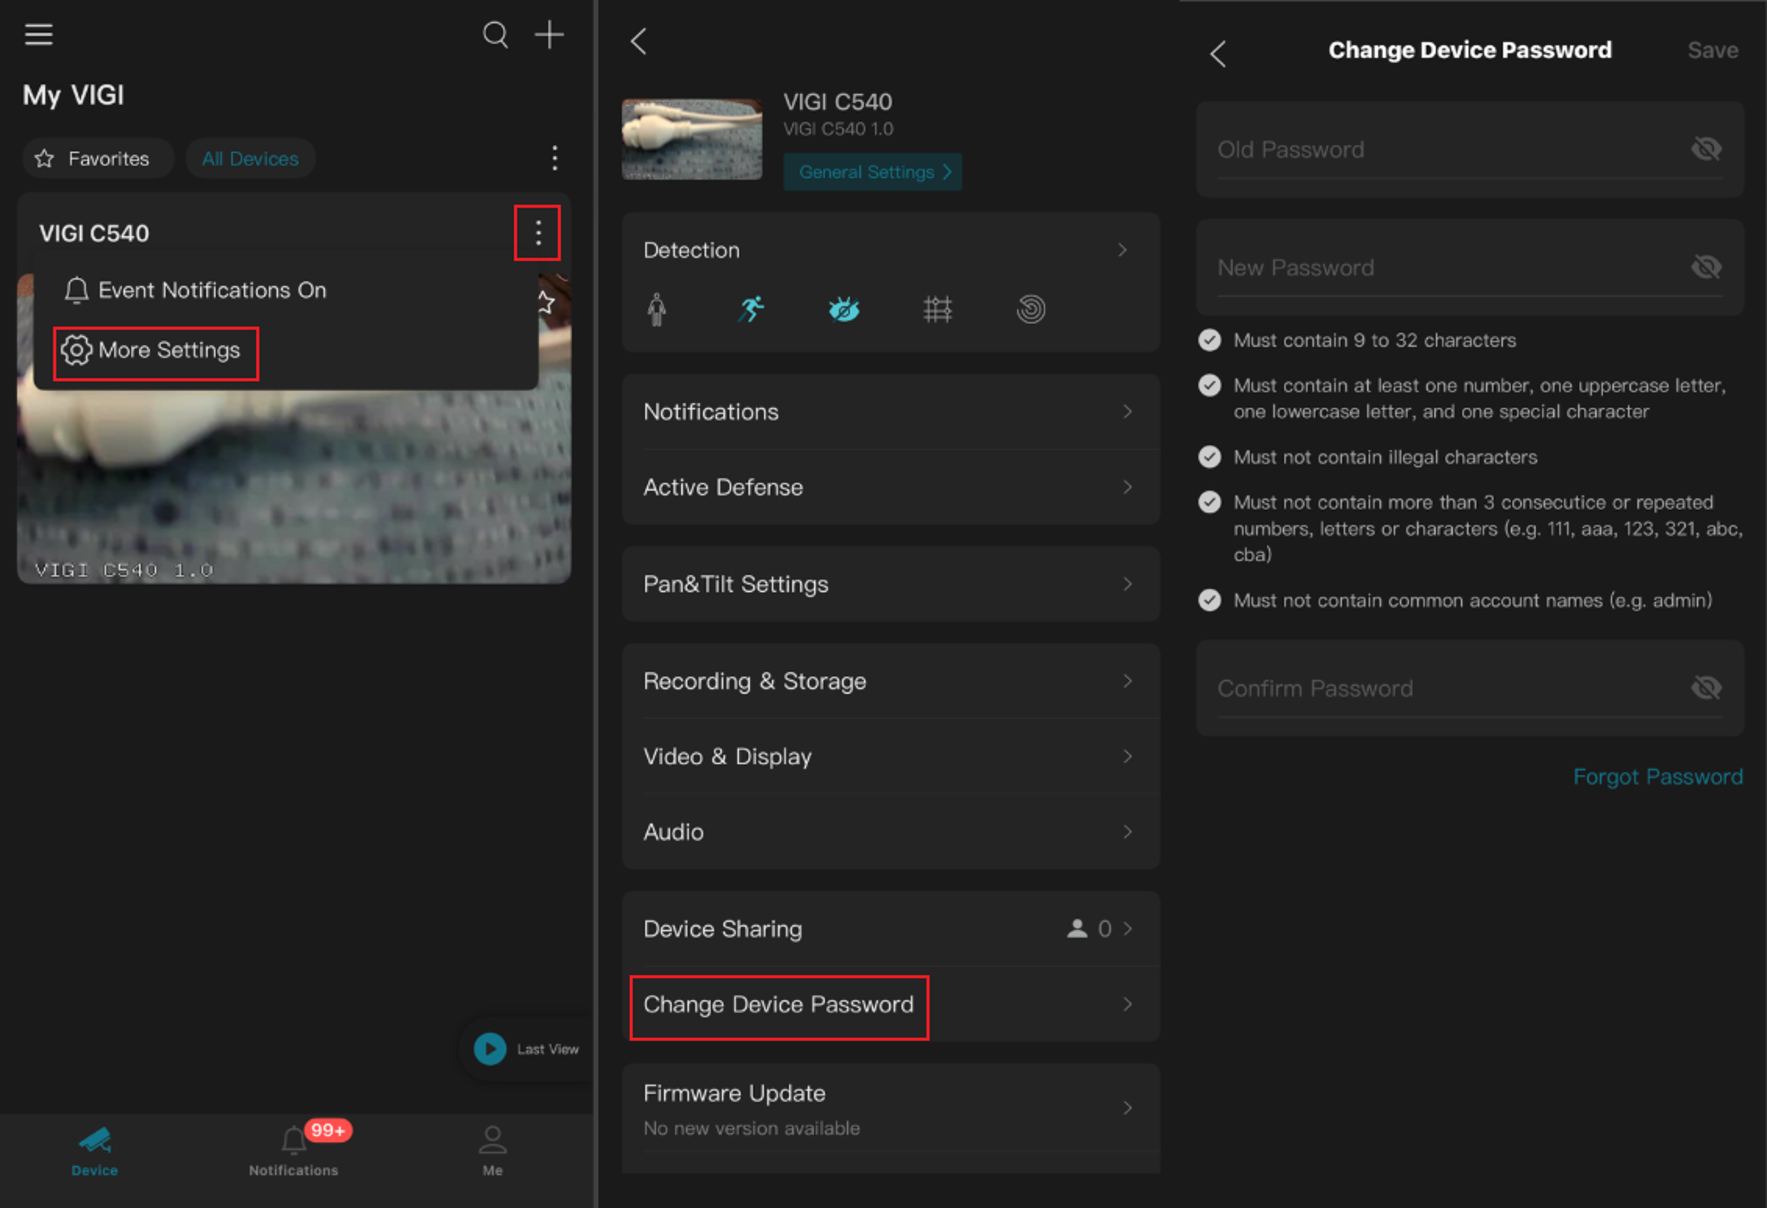
Task: Open Pan&Tilt Settings row
Action: [891, 584]
